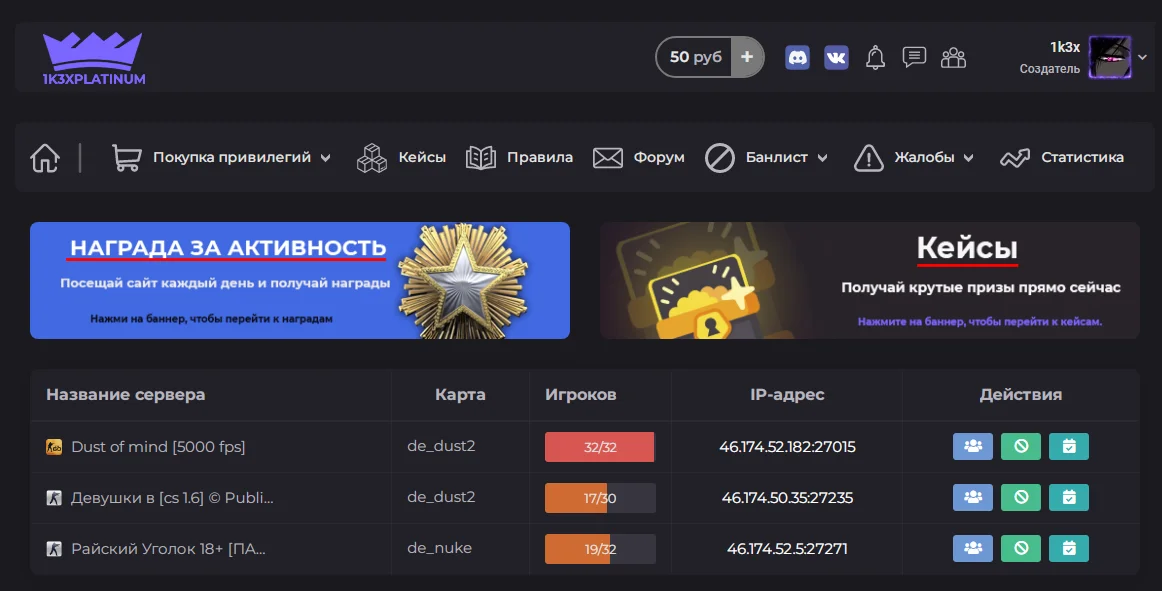Open the VK social icon
The image size is (1162, 591).
click(836, 57)
